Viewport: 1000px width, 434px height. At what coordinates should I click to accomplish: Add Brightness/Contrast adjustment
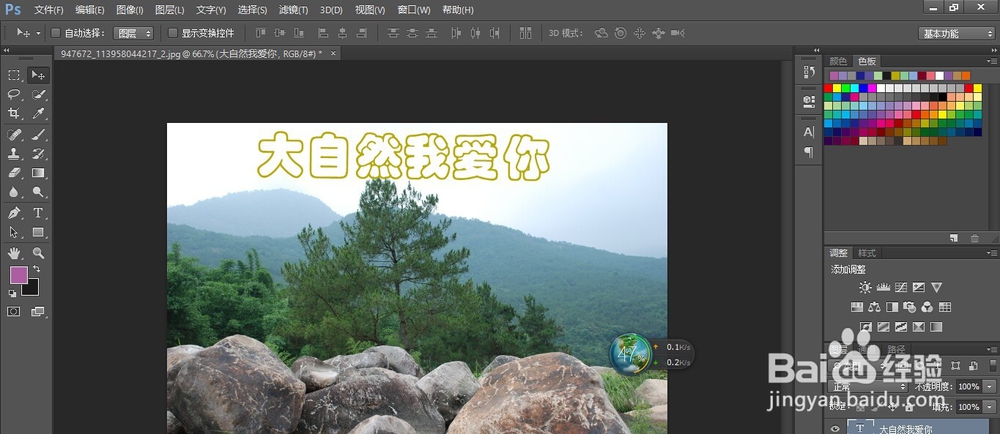pyautogui.click(x=865, y=287)
